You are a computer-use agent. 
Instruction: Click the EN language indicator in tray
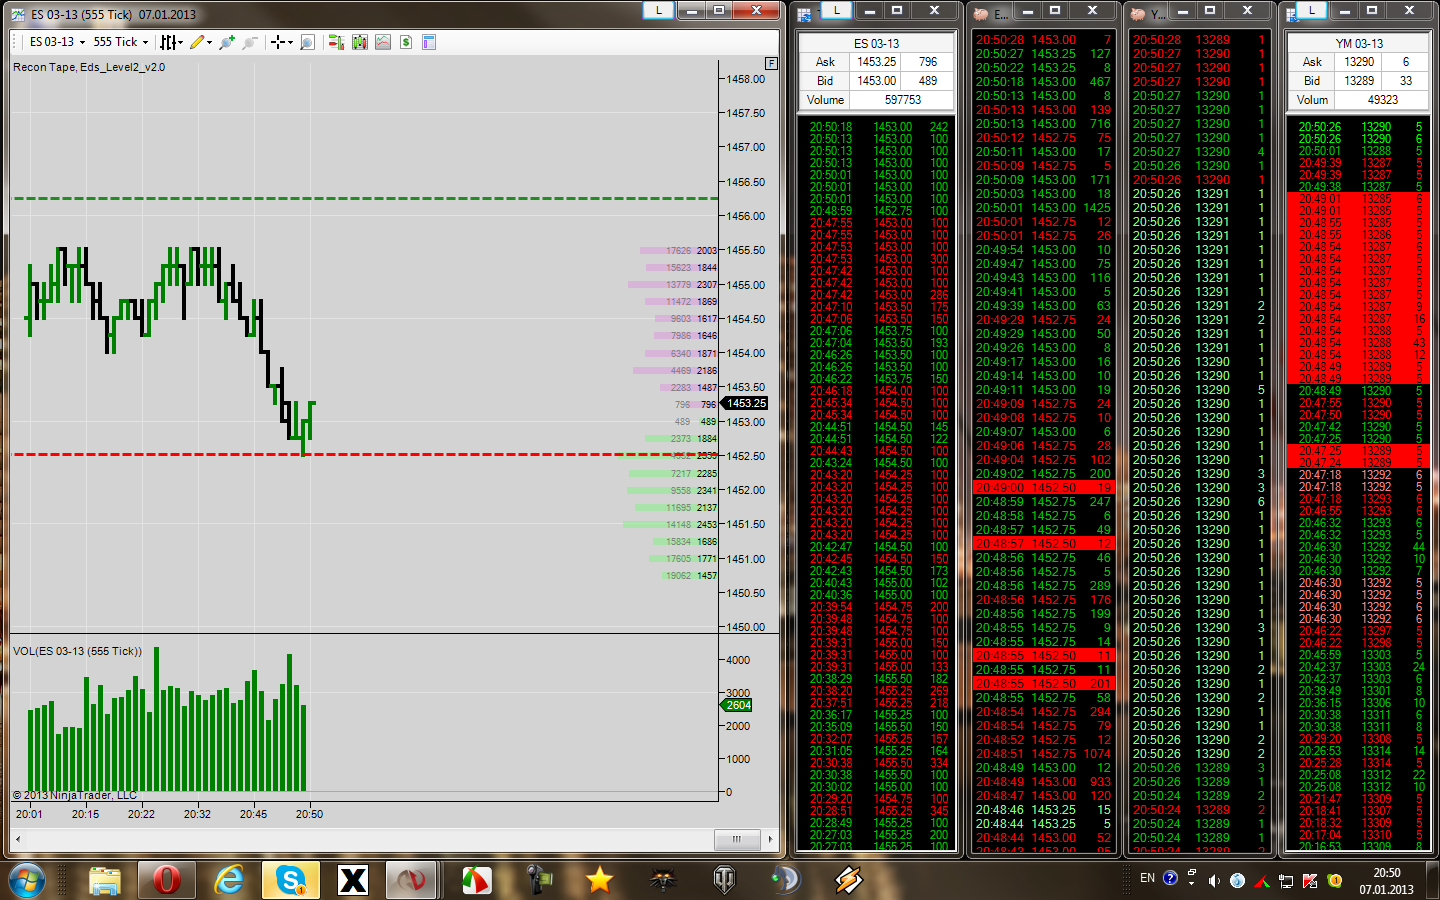coord(1147,879)
